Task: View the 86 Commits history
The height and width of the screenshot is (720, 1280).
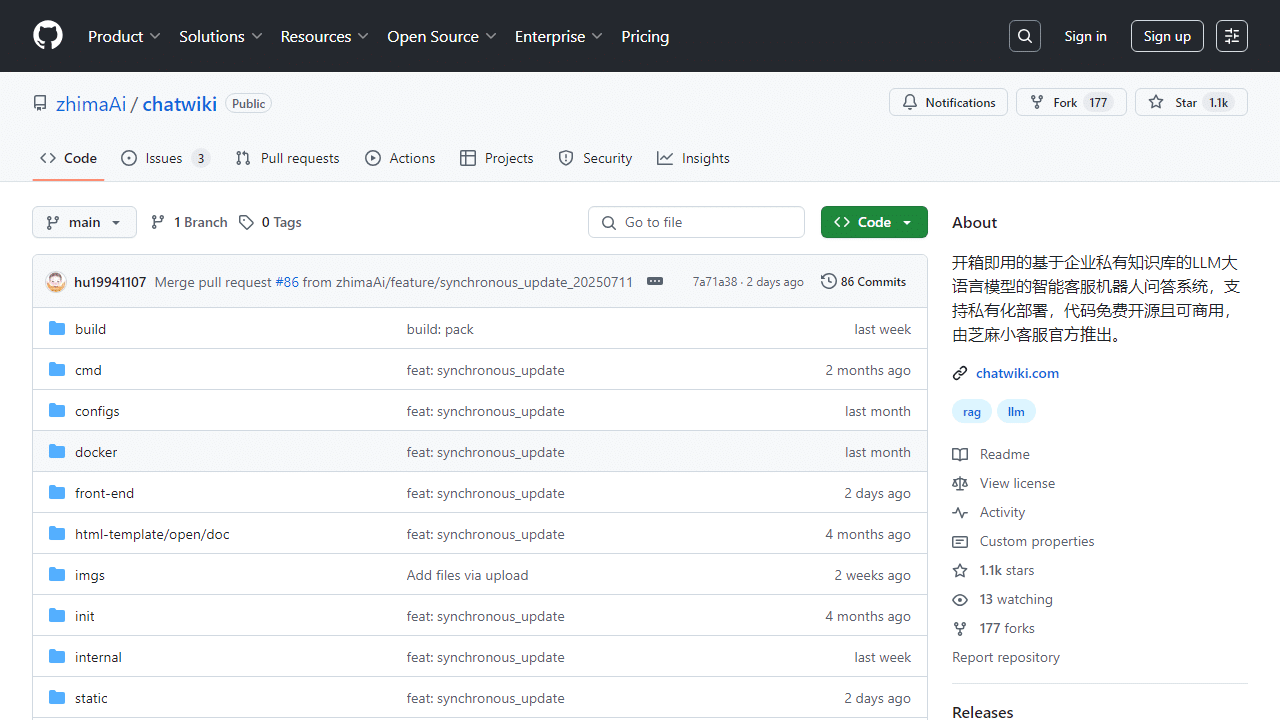Action: click(x=863, y=282)
